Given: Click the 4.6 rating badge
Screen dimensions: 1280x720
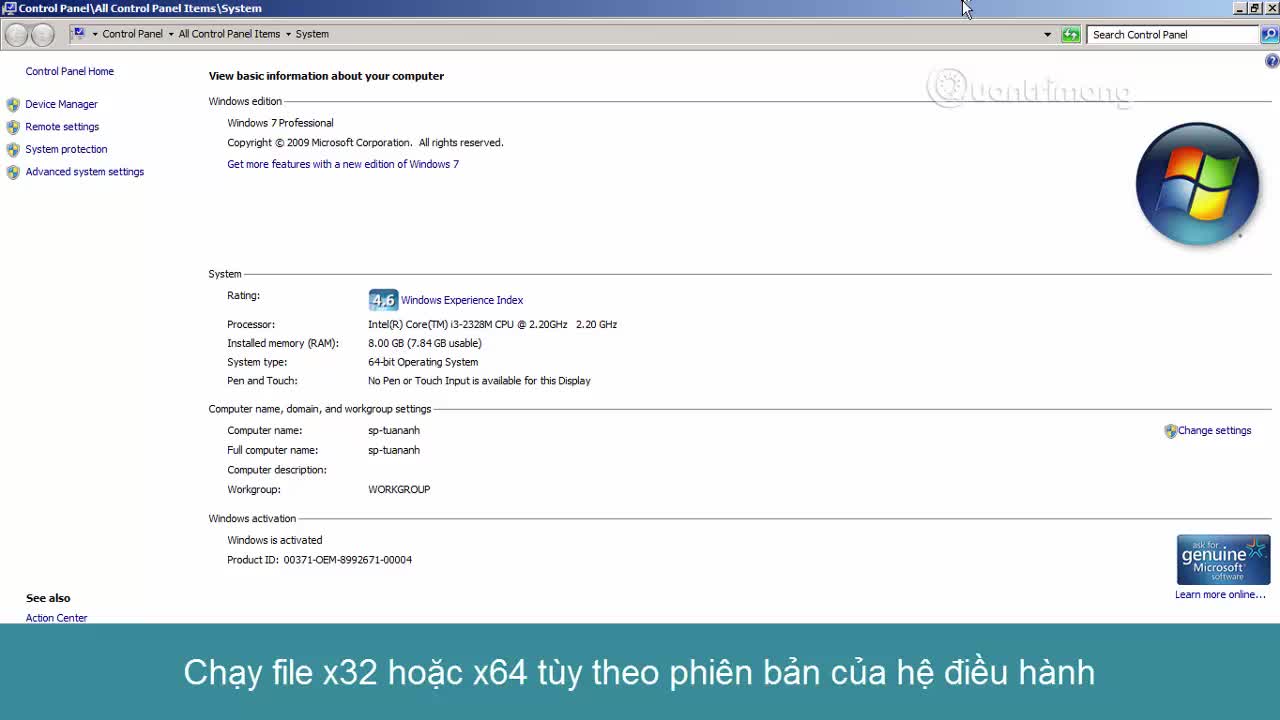Looking at the screenshot, I should (x=383, y=300).
